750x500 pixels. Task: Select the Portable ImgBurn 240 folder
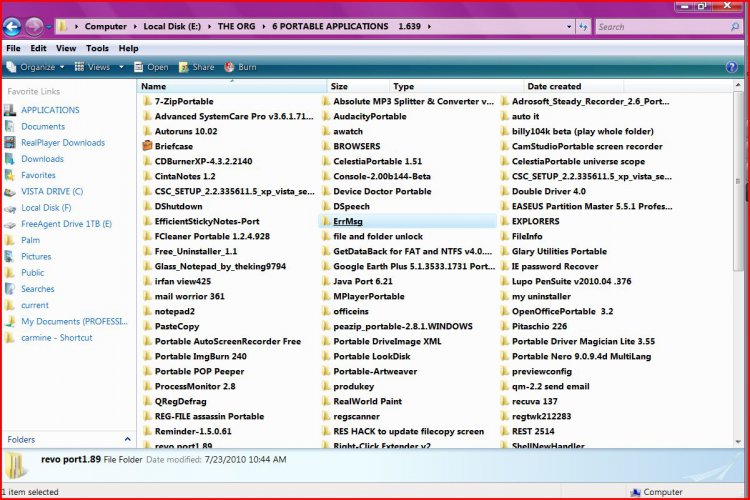pos(200,356)
